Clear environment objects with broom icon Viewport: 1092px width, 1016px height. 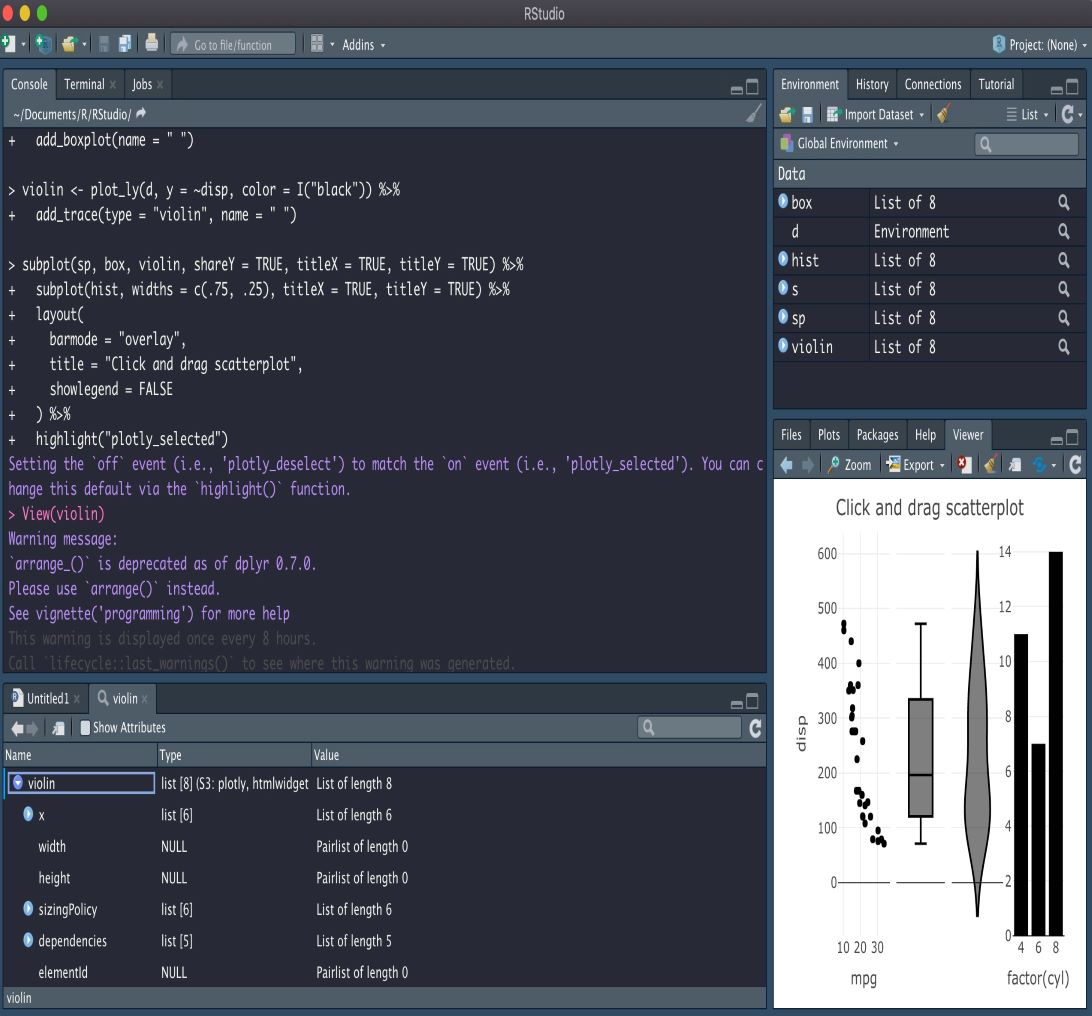click(x=944, y=115)
